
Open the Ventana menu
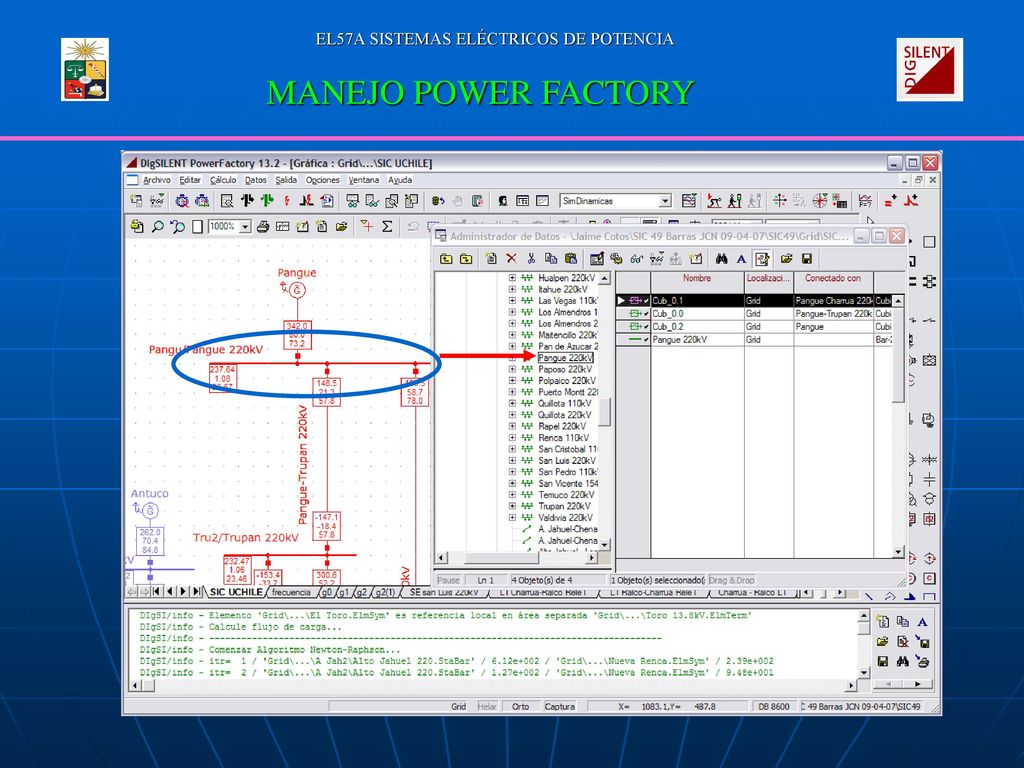coord(364,180)
